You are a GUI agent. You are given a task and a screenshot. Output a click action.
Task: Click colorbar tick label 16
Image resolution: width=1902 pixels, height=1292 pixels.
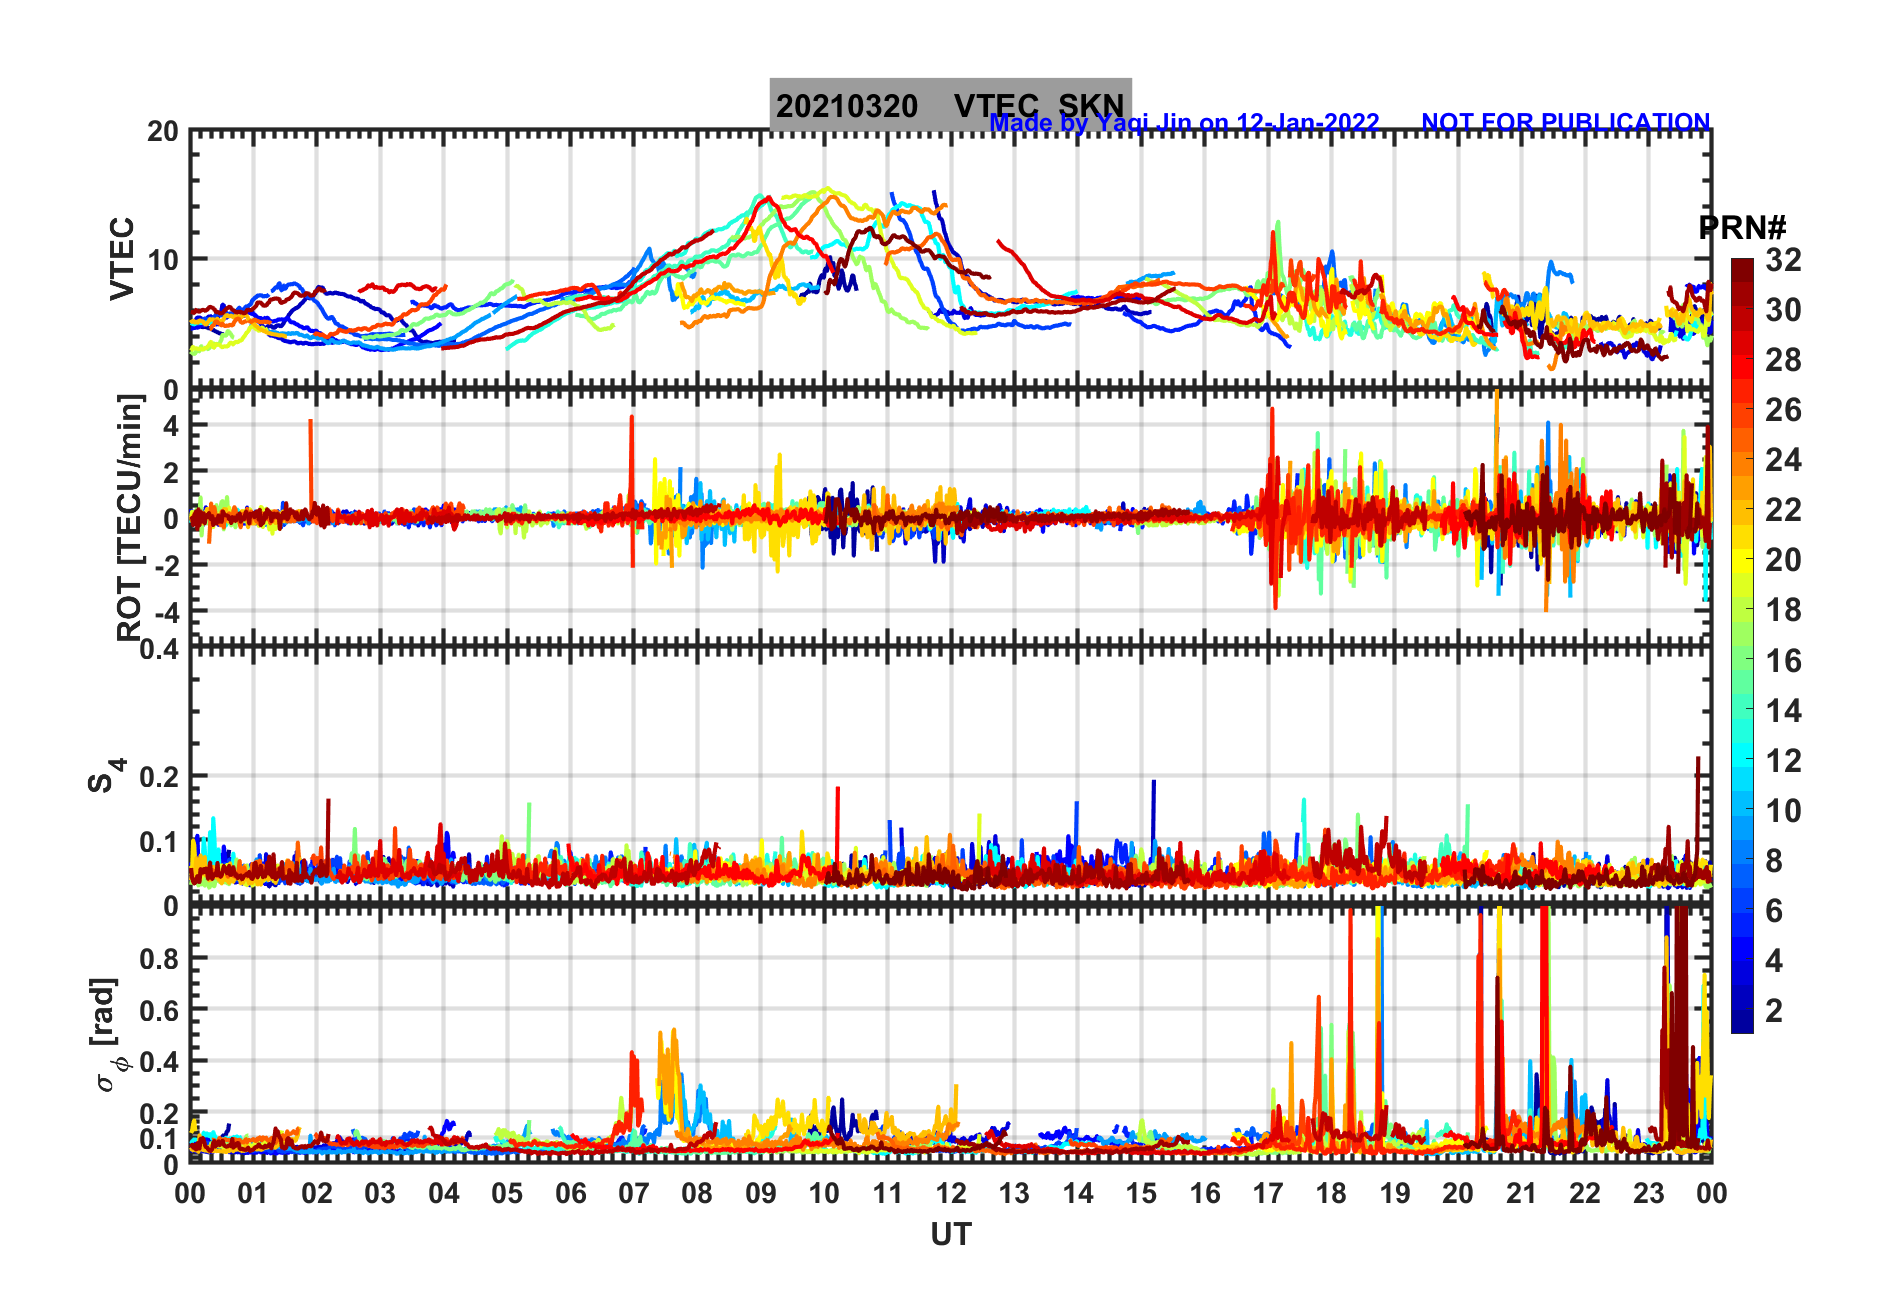(x=1783, y=660)
